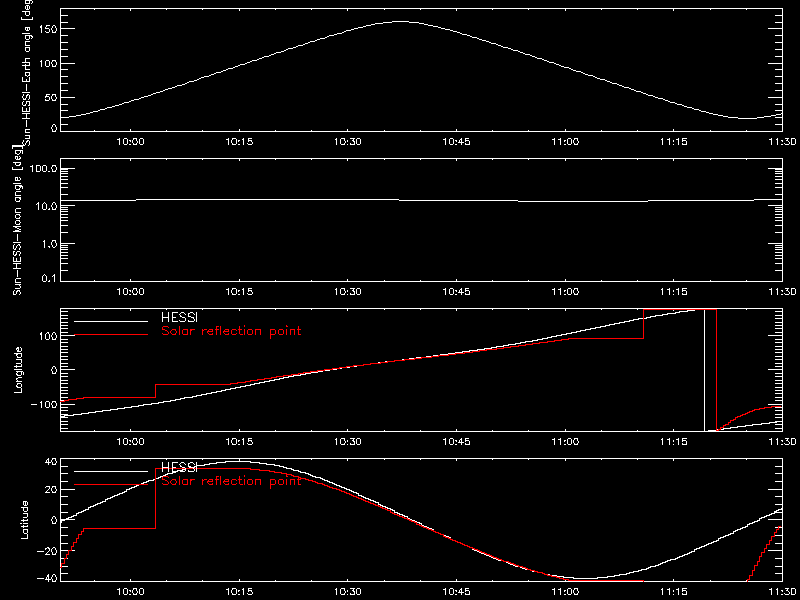Click 10:30 time label under Latitude plot
The image size is (800, 600).
tap(347, 591)
